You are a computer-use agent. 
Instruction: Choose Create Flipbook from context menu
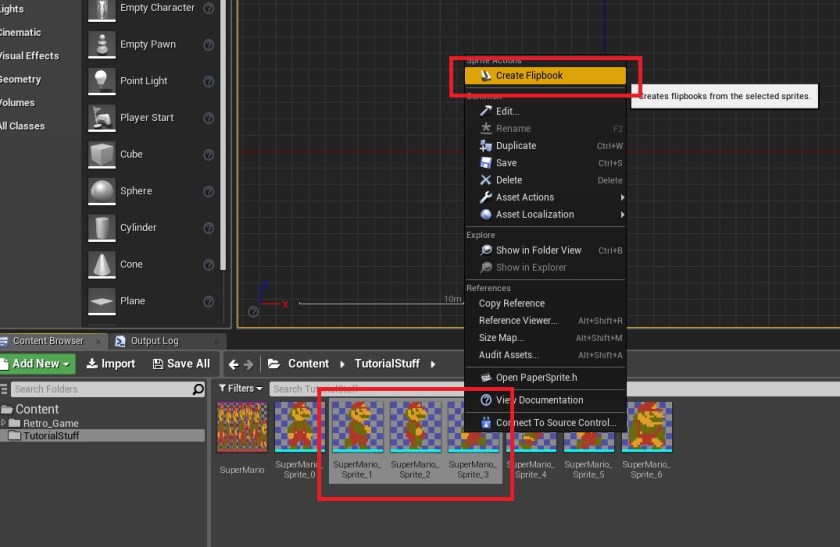(x=545, y=75)
